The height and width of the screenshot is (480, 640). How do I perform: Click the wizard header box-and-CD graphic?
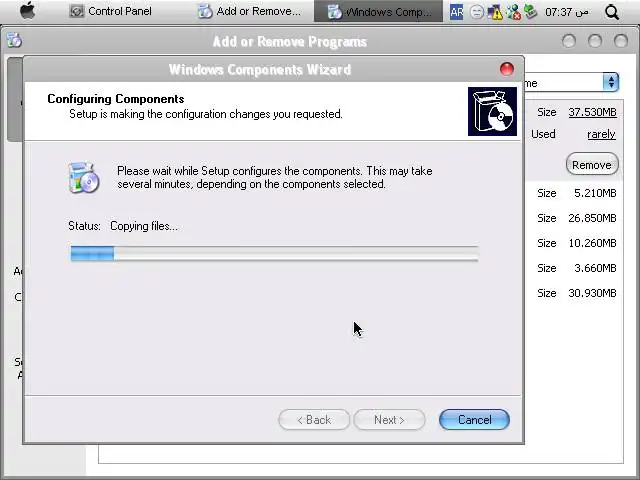(x=492, y=111)
